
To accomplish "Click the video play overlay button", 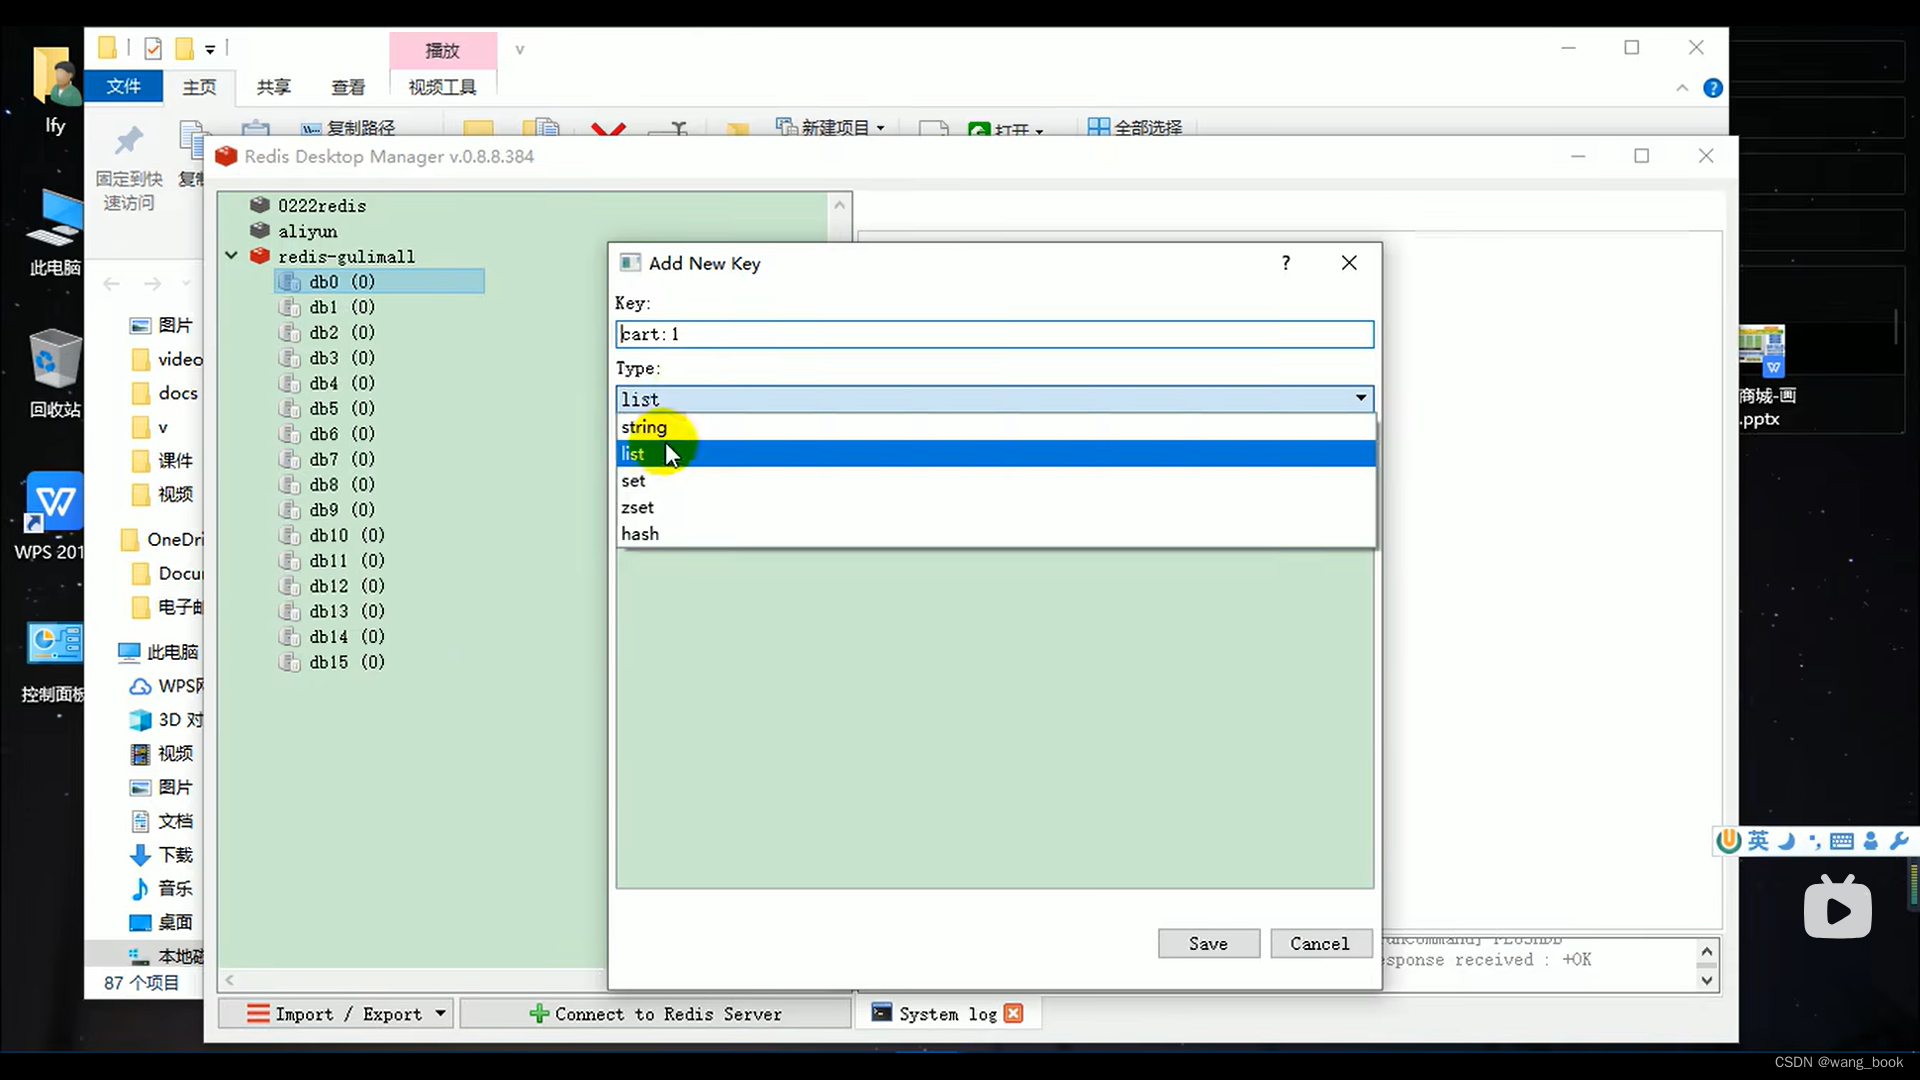I will [x=1838, y=908].
